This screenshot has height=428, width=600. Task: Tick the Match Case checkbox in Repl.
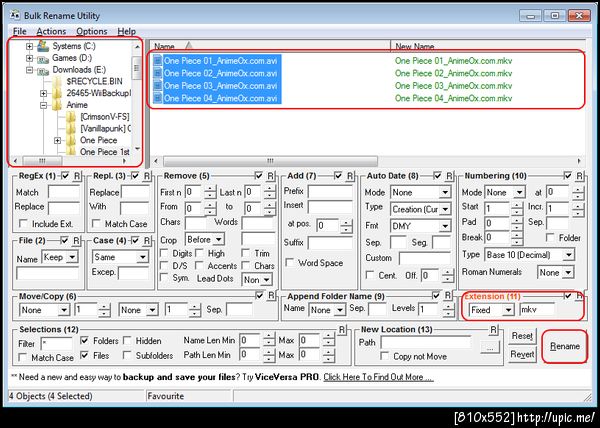[x=96, y=223]
